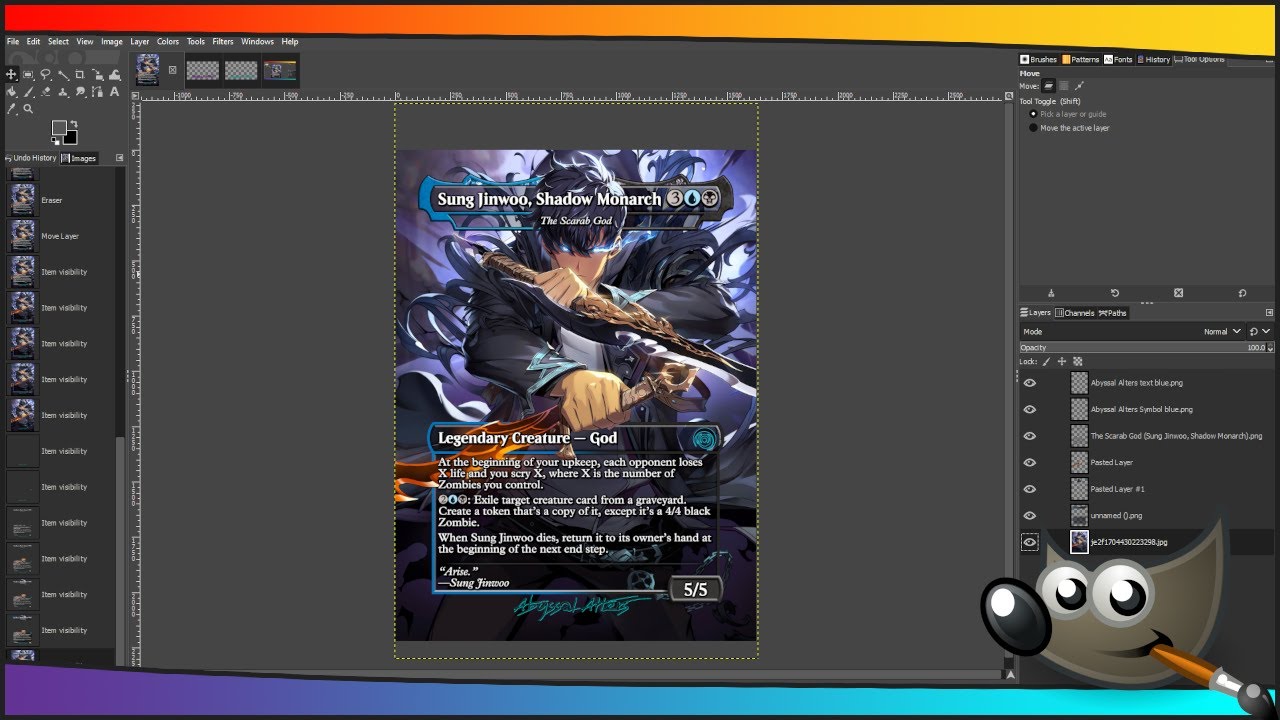Screen dimensions: 1280x720
Task: Hide the Abyssal Alters Symbol blue.png layer
Action: coord(1029,409)
